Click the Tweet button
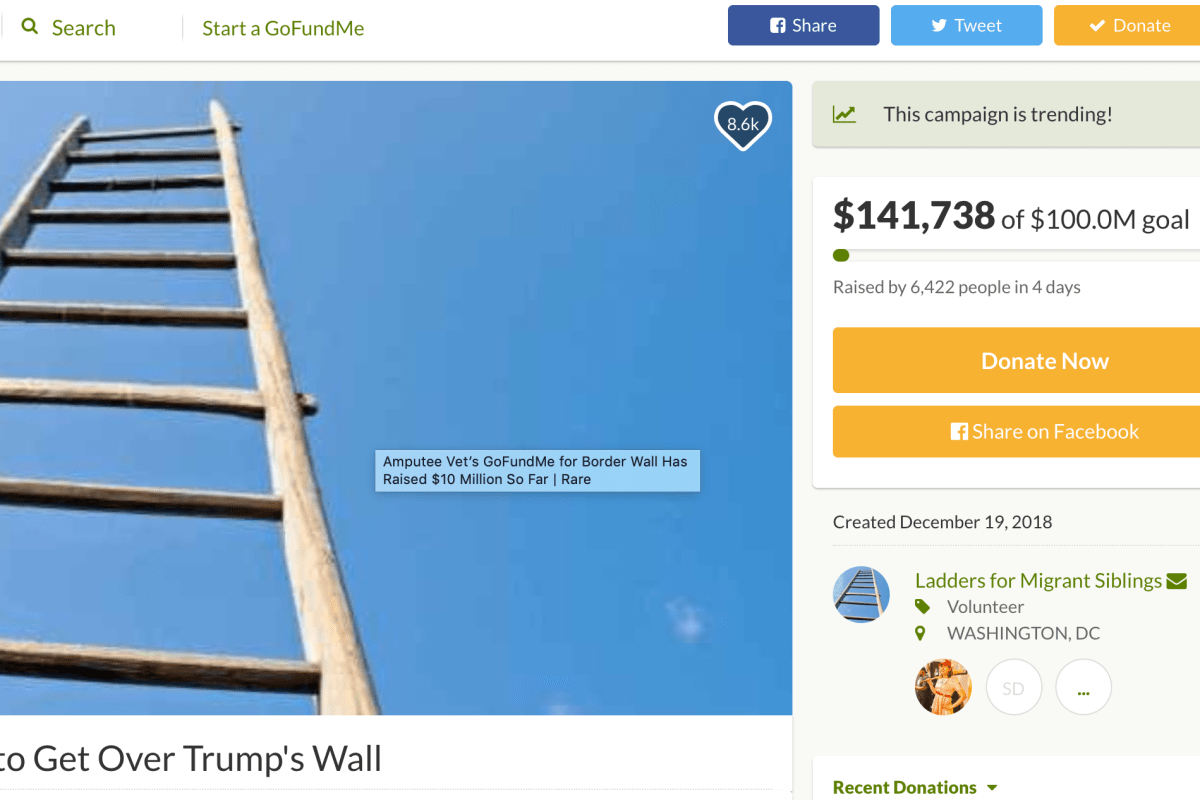 967,26
